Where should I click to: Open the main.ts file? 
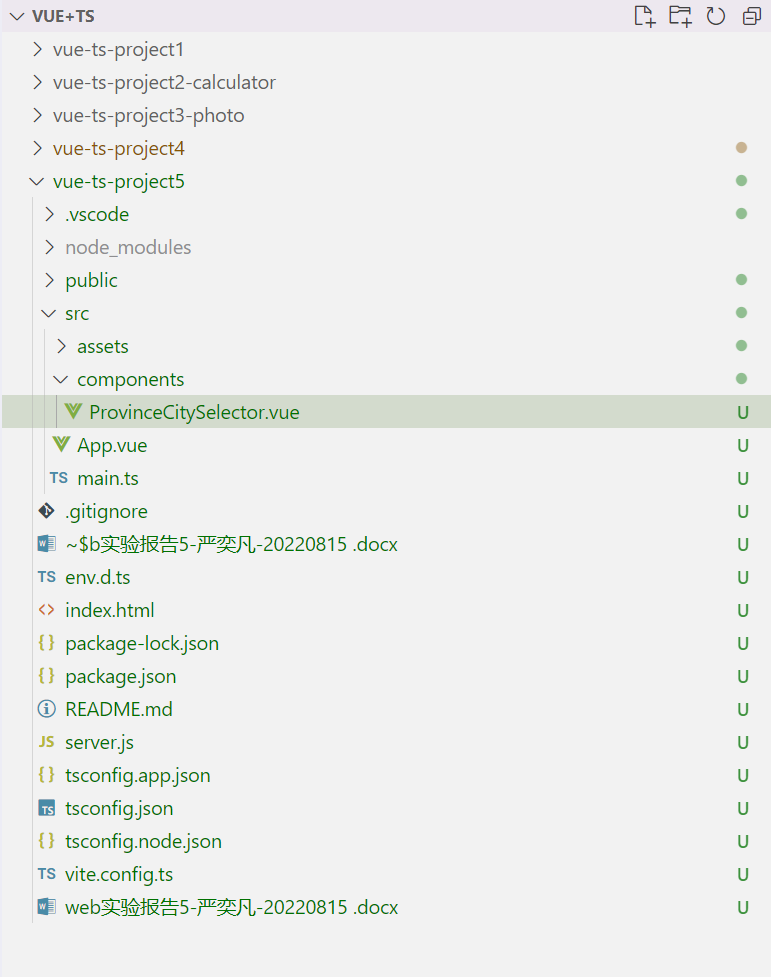click(x=107, y=478)
